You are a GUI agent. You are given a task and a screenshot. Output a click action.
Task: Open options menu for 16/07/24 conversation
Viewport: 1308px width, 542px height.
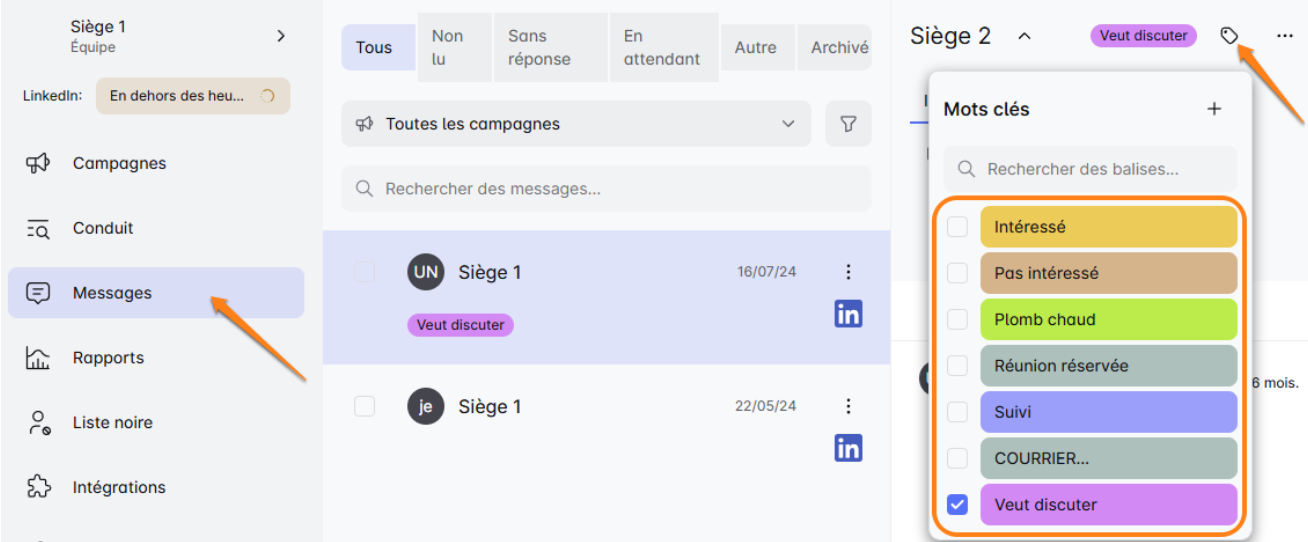[x=848, y=272]
